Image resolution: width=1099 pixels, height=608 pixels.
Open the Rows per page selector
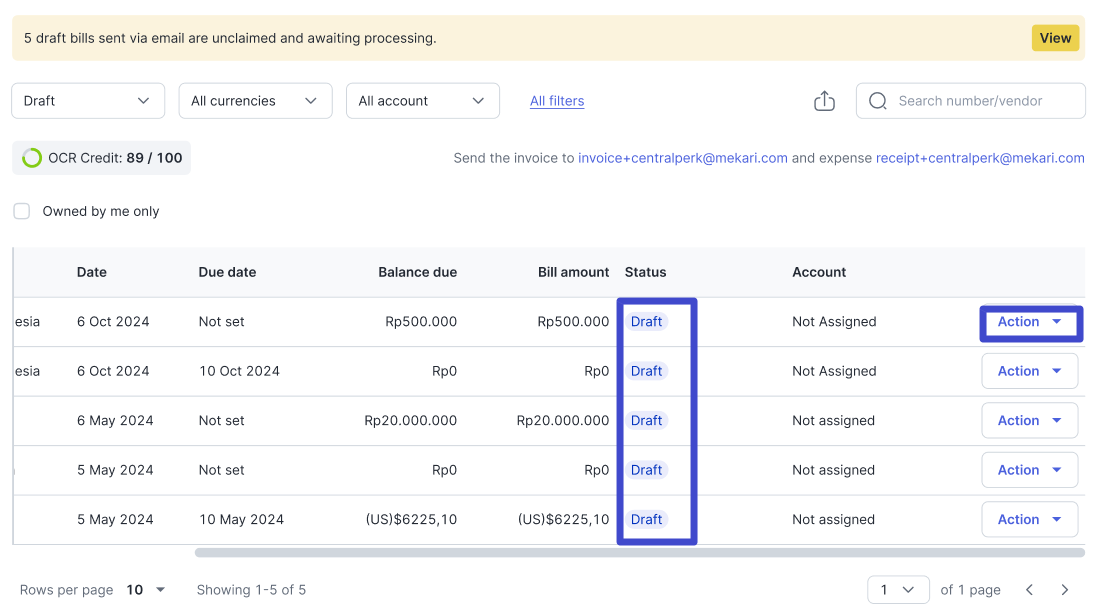click(146, 590)
